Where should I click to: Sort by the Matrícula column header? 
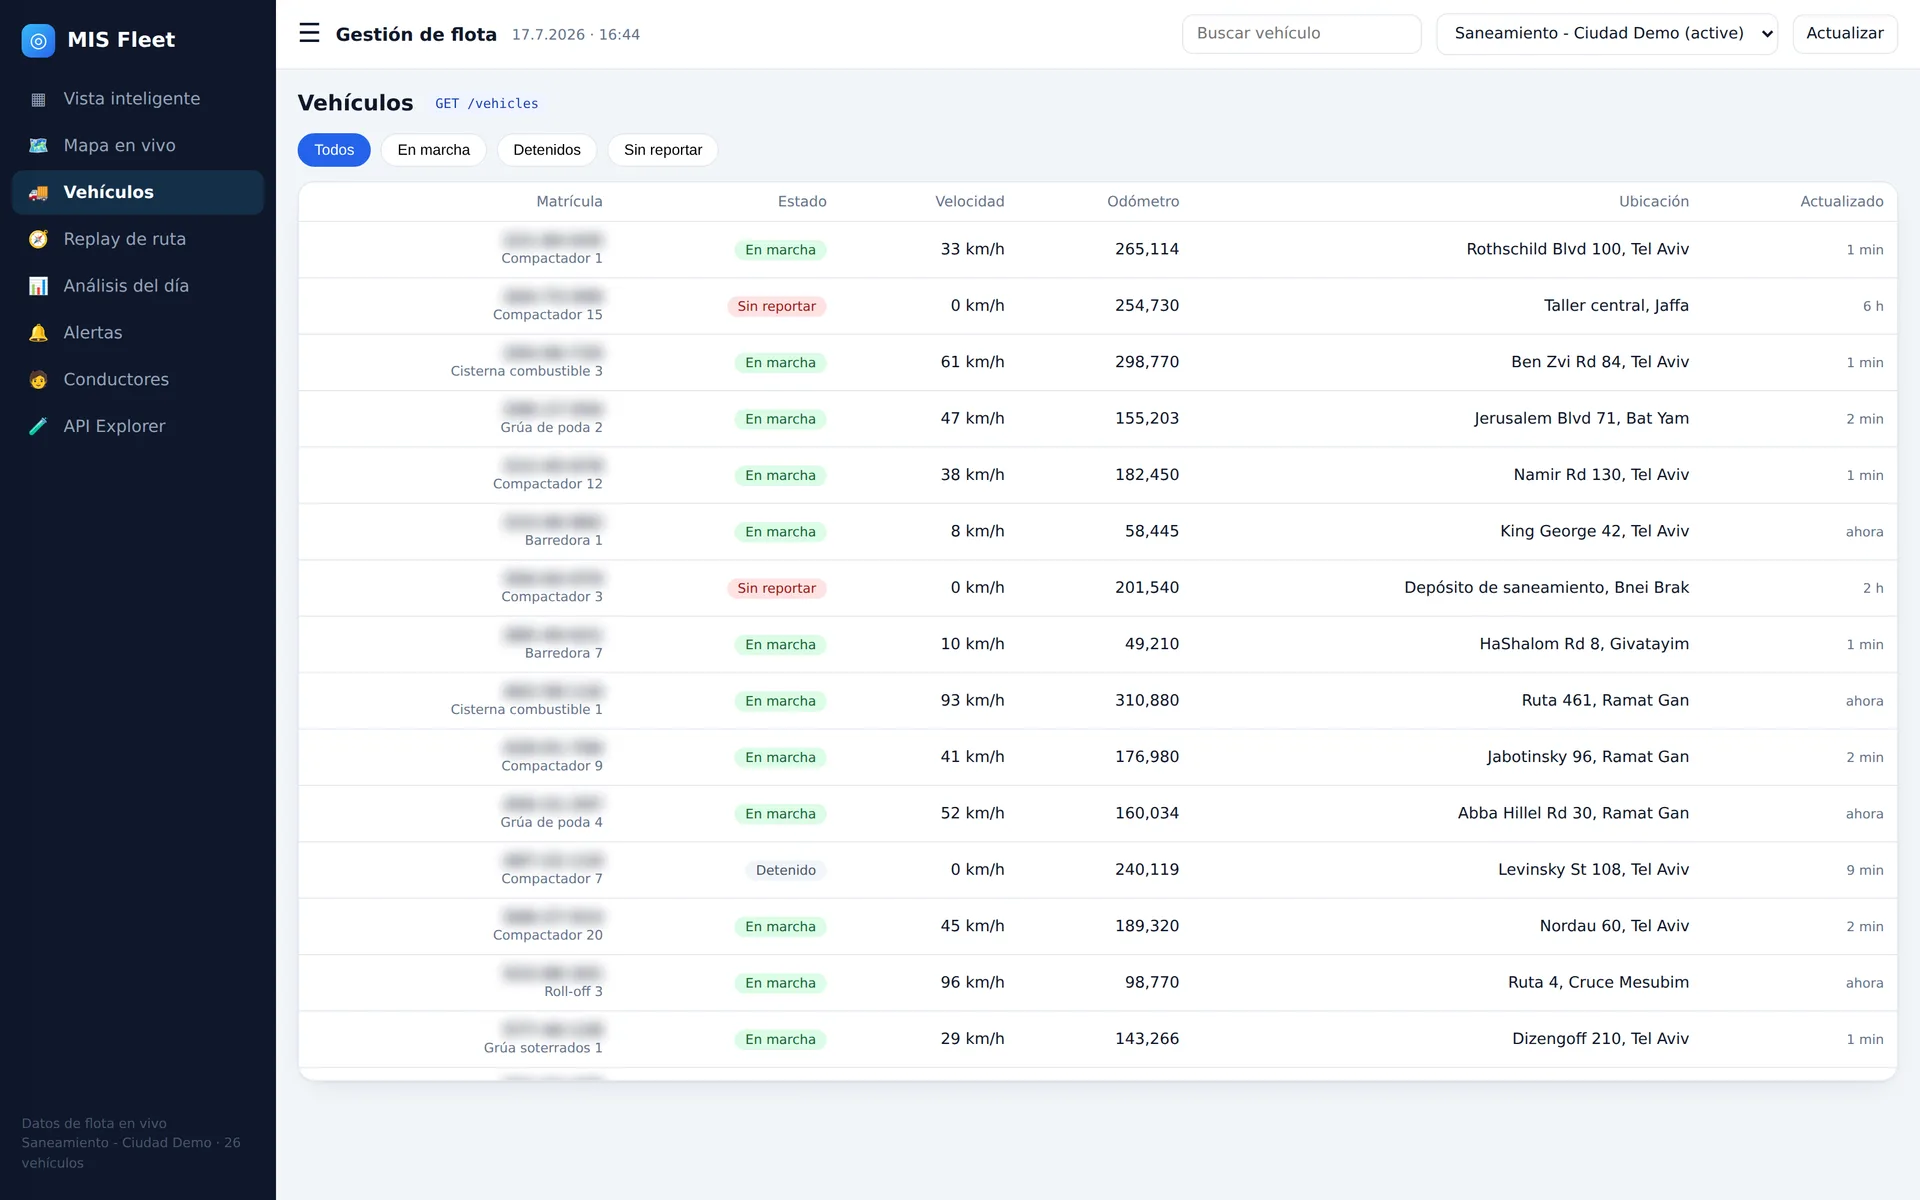[569, 202]
